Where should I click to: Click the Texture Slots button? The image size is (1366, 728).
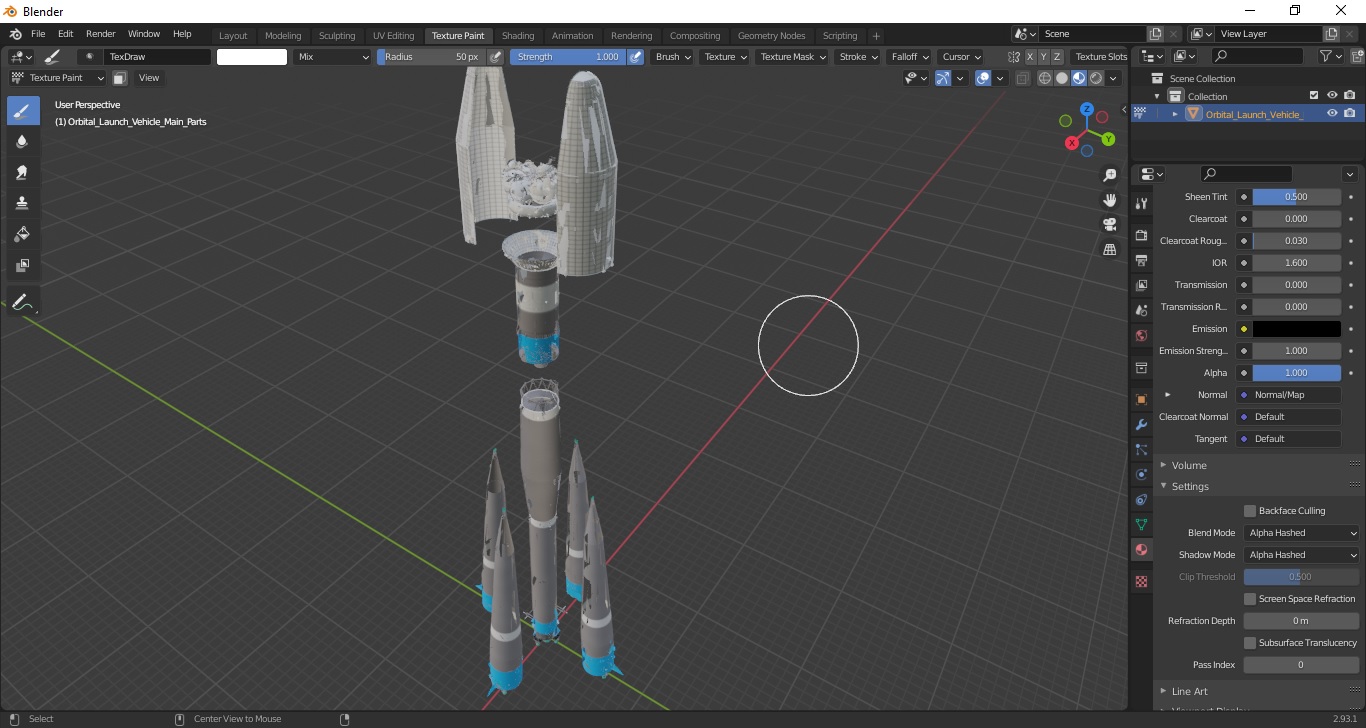(x=1101, y=57)
